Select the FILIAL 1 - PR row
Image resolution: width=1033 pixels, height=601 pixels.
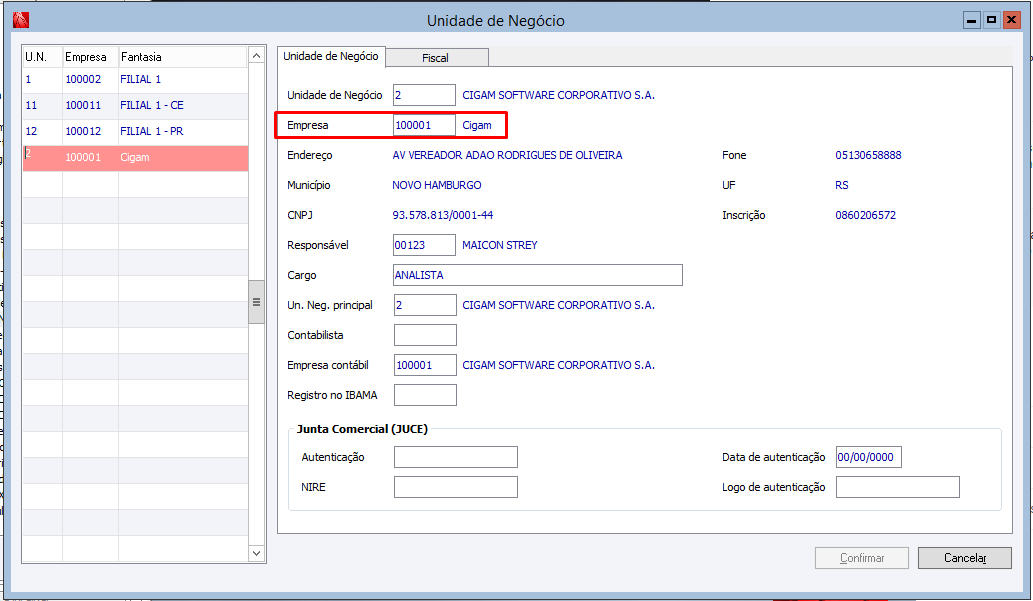click(136, 132)
